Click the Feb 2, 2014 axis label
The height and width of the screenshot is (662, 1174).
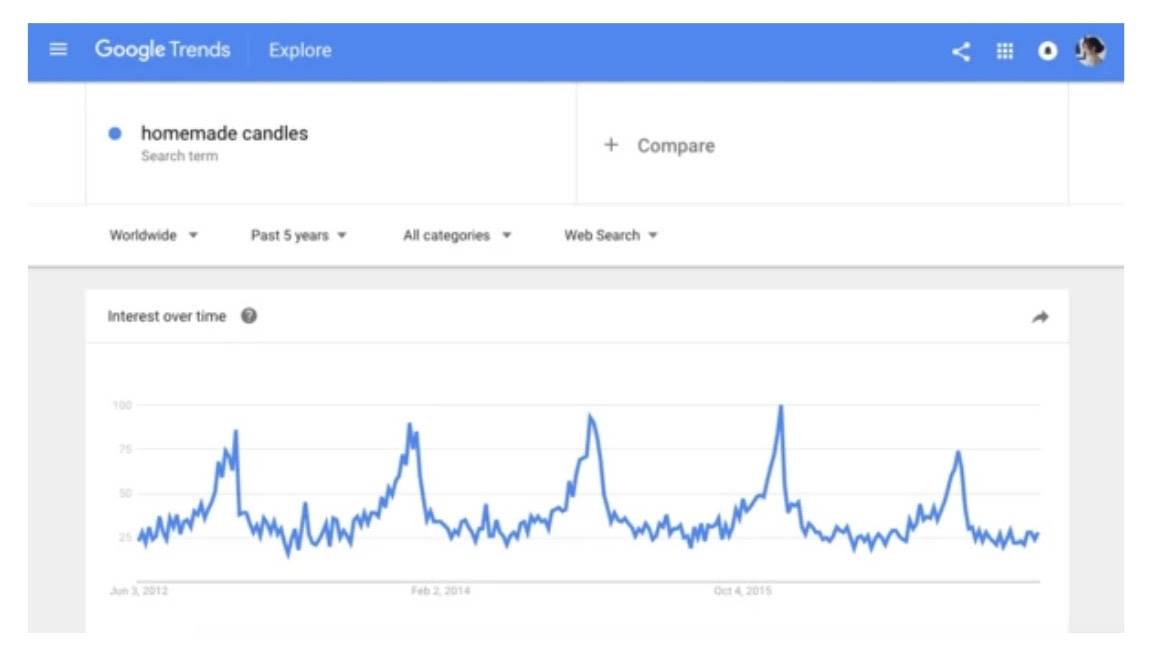click(440, 591)
